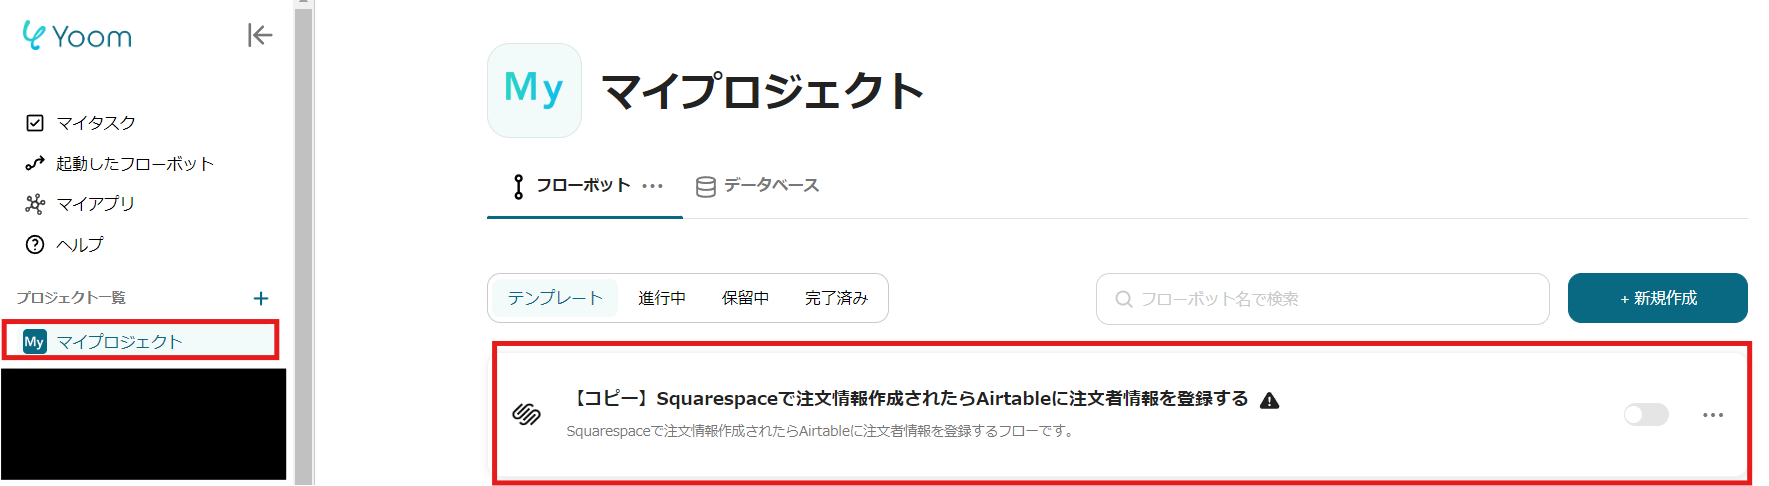Viewport: 1769px width, 486px height.
Task: Click the 新規作成 button
Action: (x=1657, y=298)
